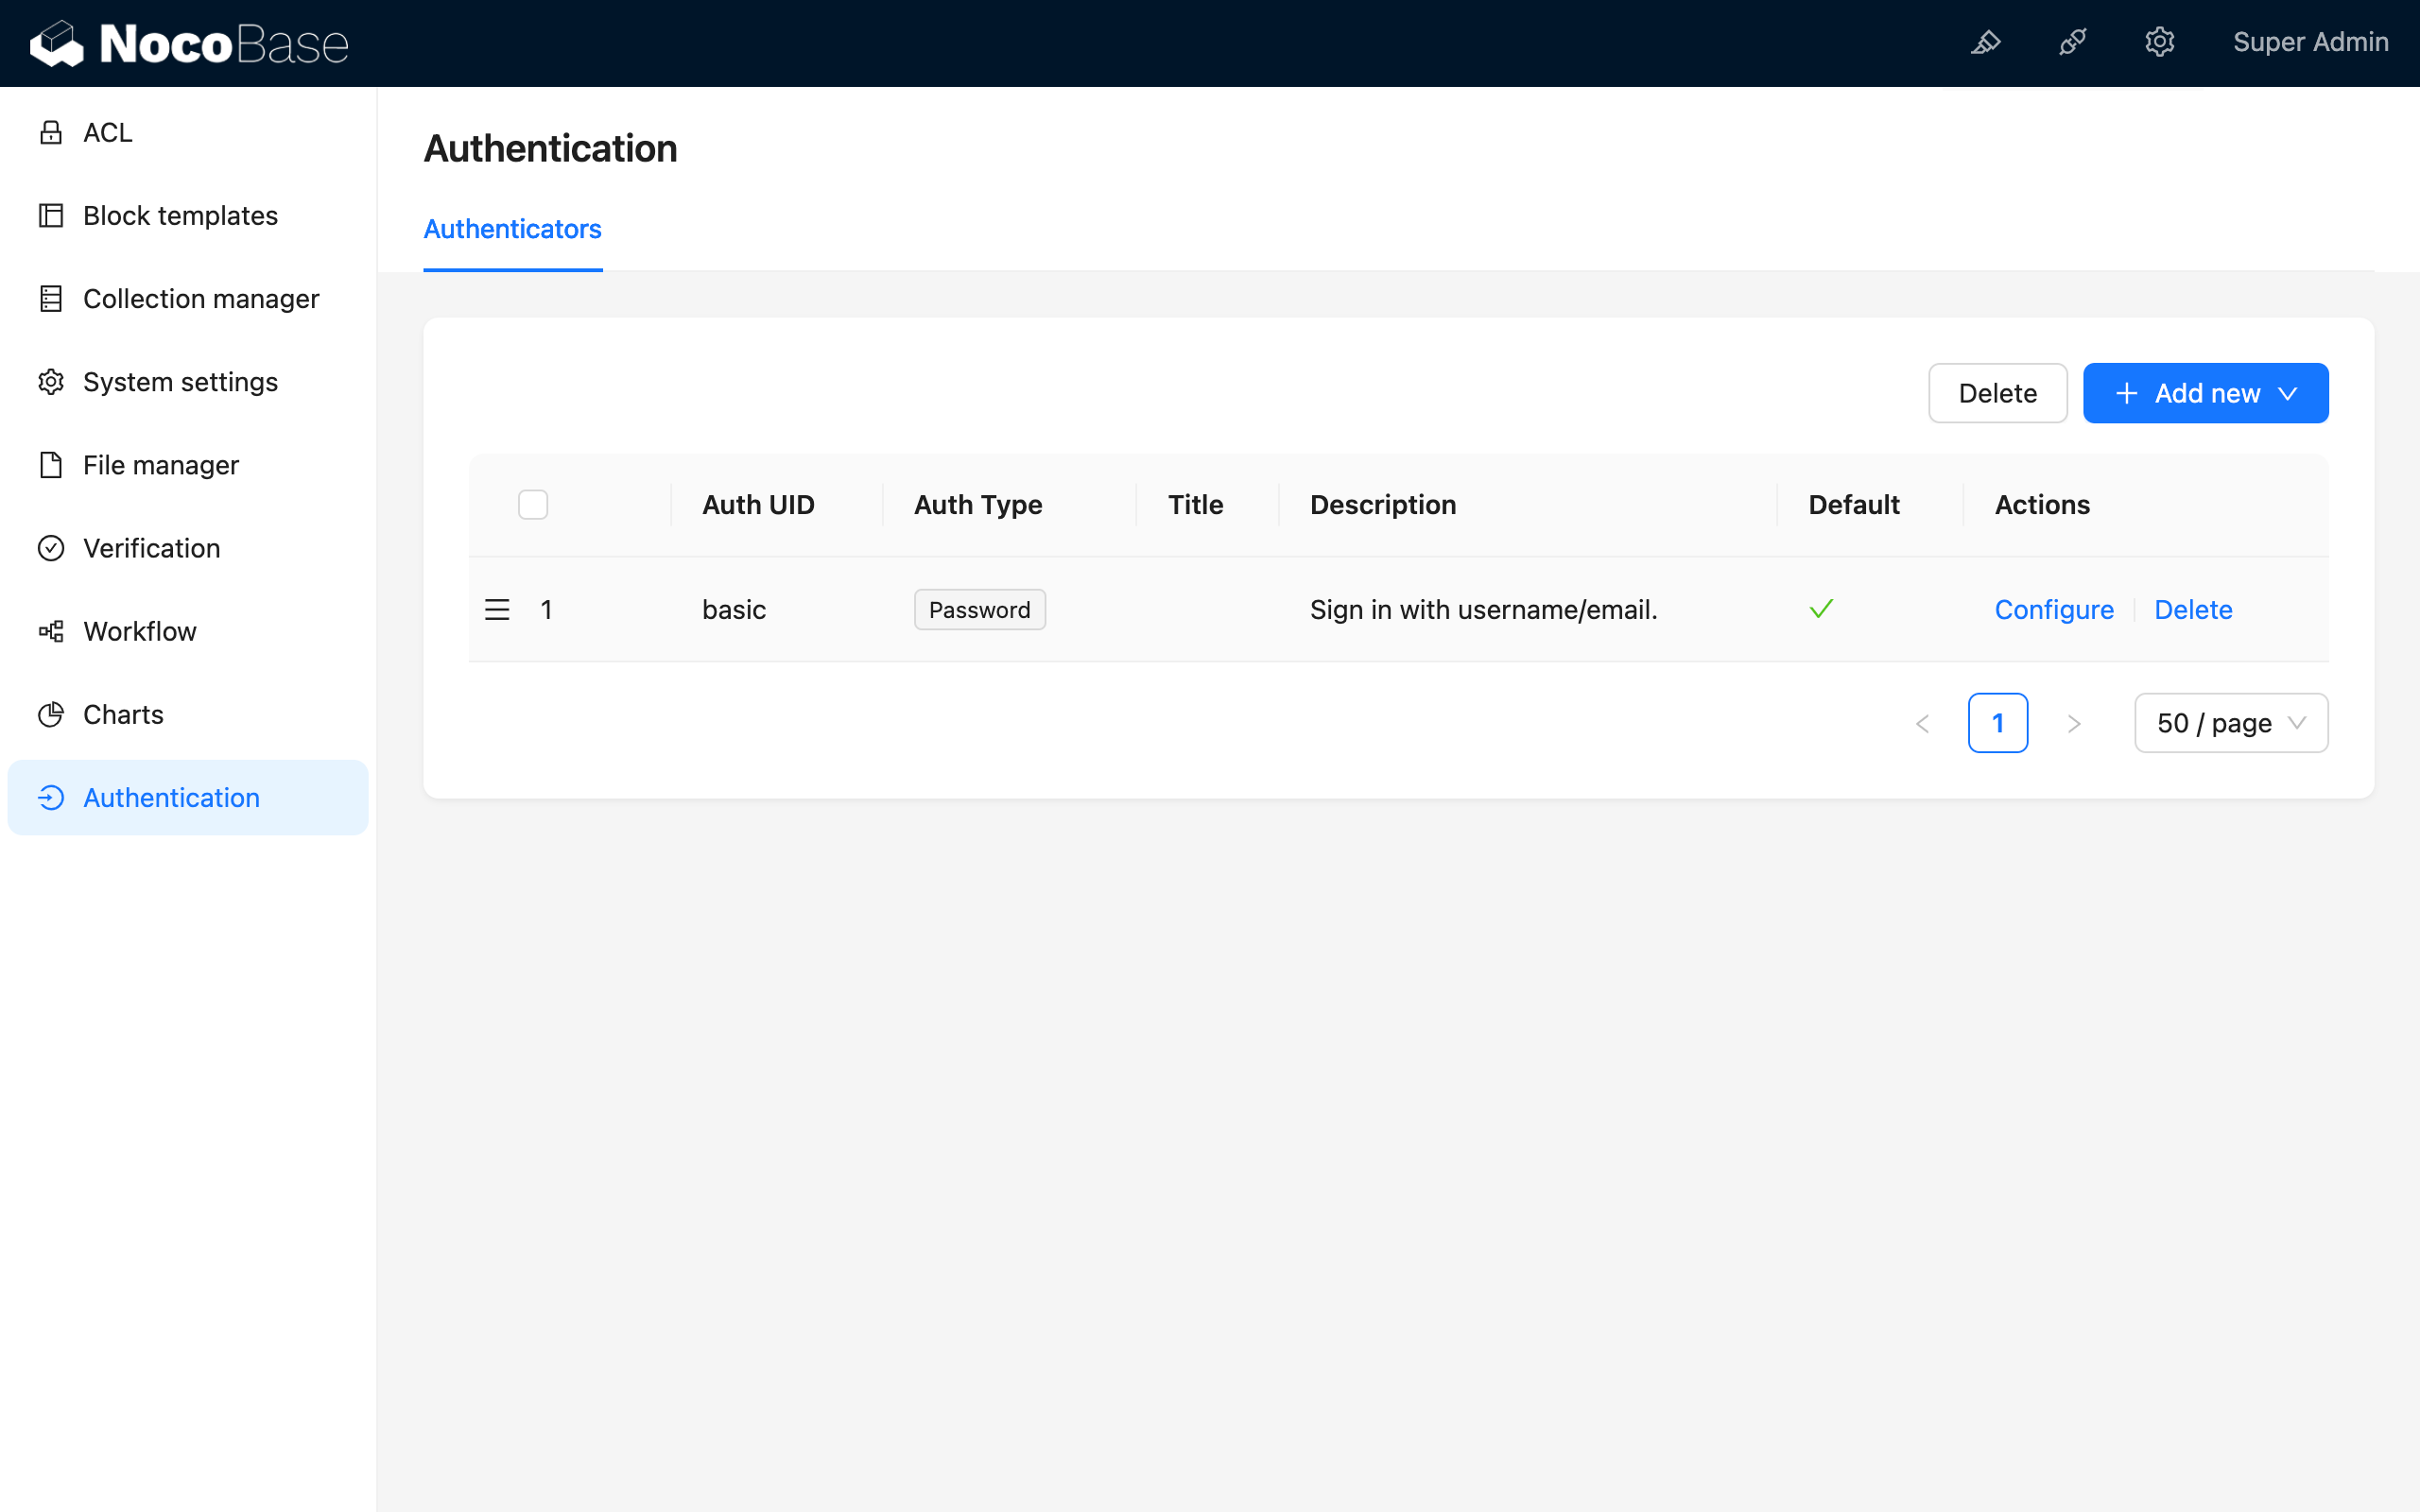This screenshot has height=1512, width=2420.
Task: Click the settings gear icon in header
Action: point(2159,43)
